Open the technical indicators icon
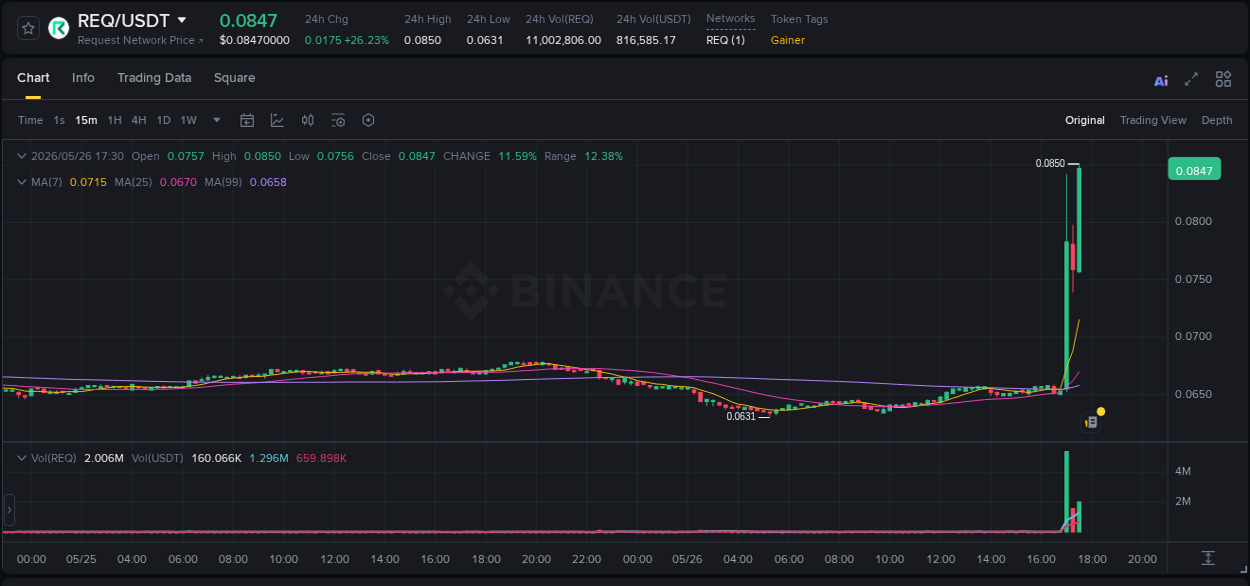This screenshot has height=586, width=1250. click(x=277, y=120)
